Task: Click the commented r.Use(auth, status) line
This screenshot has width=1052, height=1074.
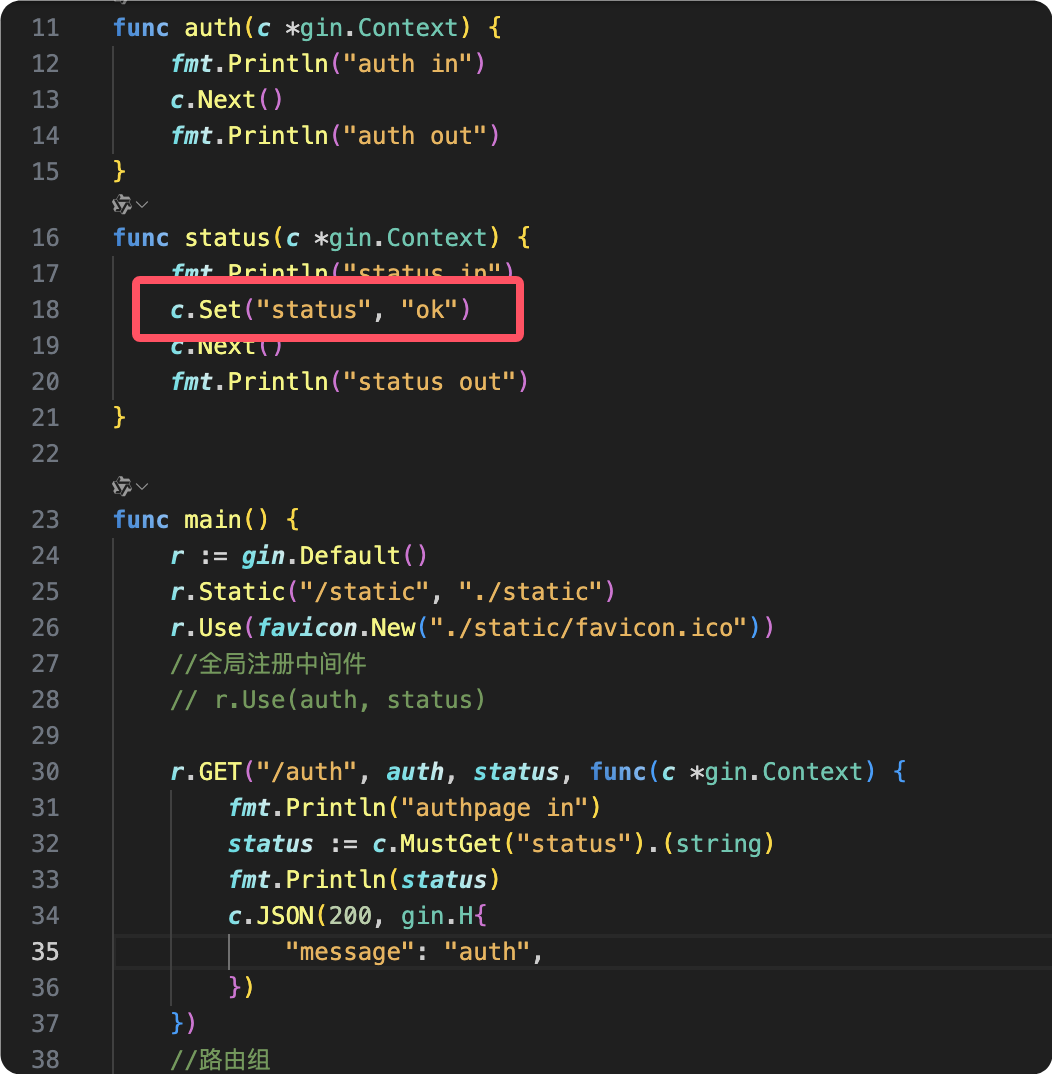Action: tap(328, 700)
